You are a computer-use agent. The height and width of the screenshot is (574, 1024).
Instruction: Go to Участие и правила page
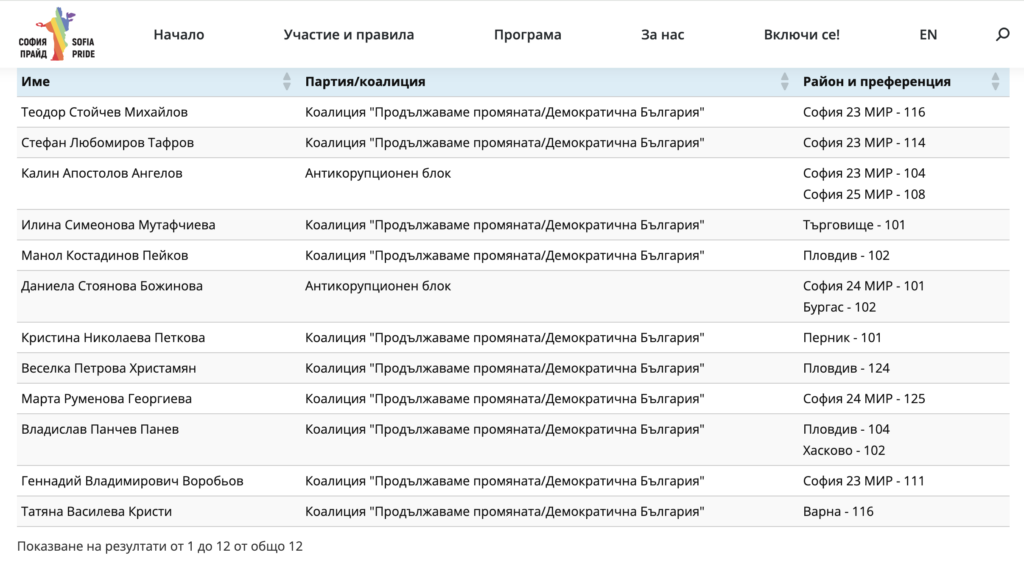[x=348, y=35]
